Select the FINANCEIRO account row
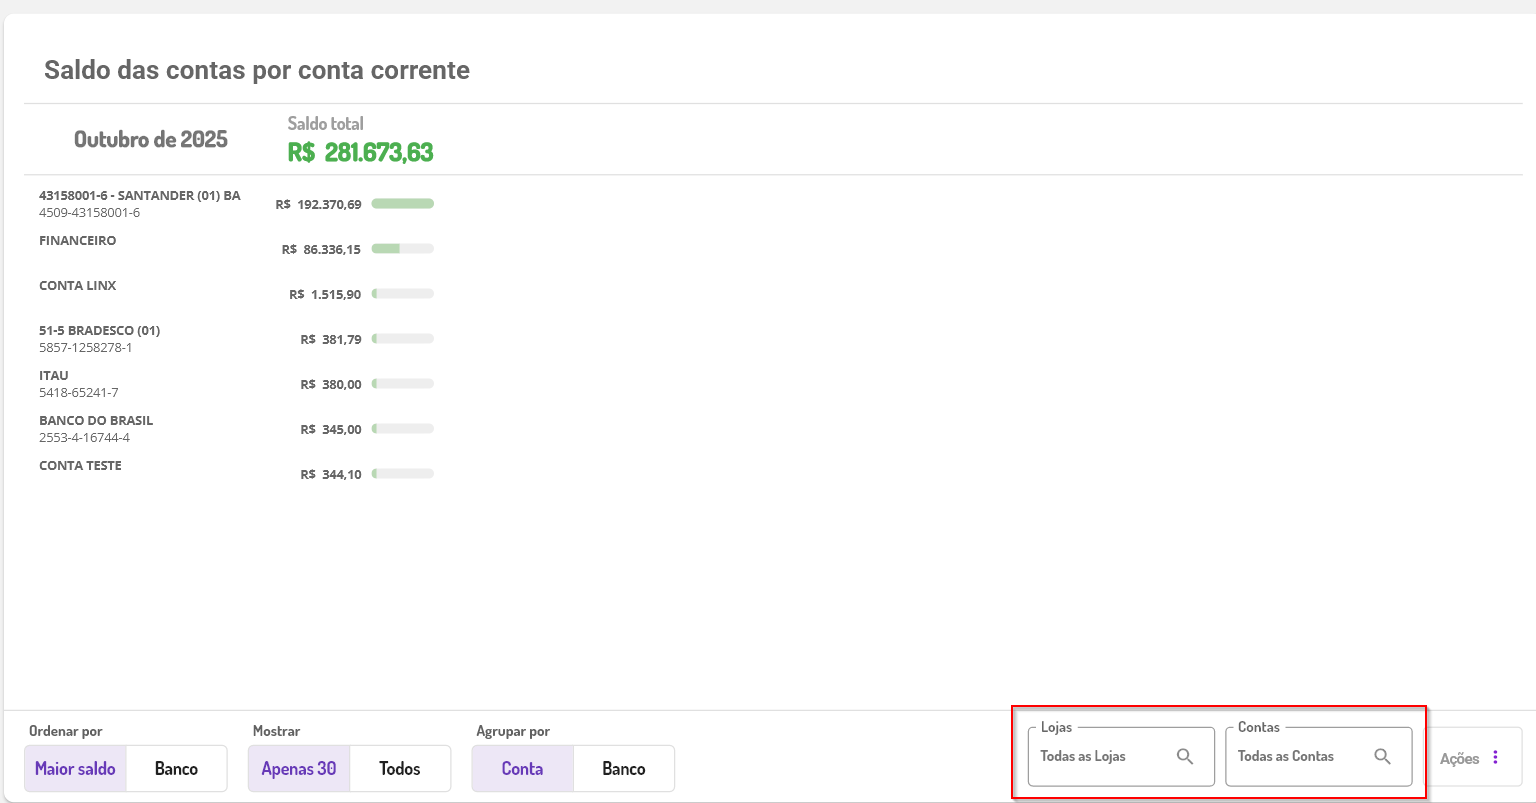This screenshot has width=1536, height=803. 78,241
